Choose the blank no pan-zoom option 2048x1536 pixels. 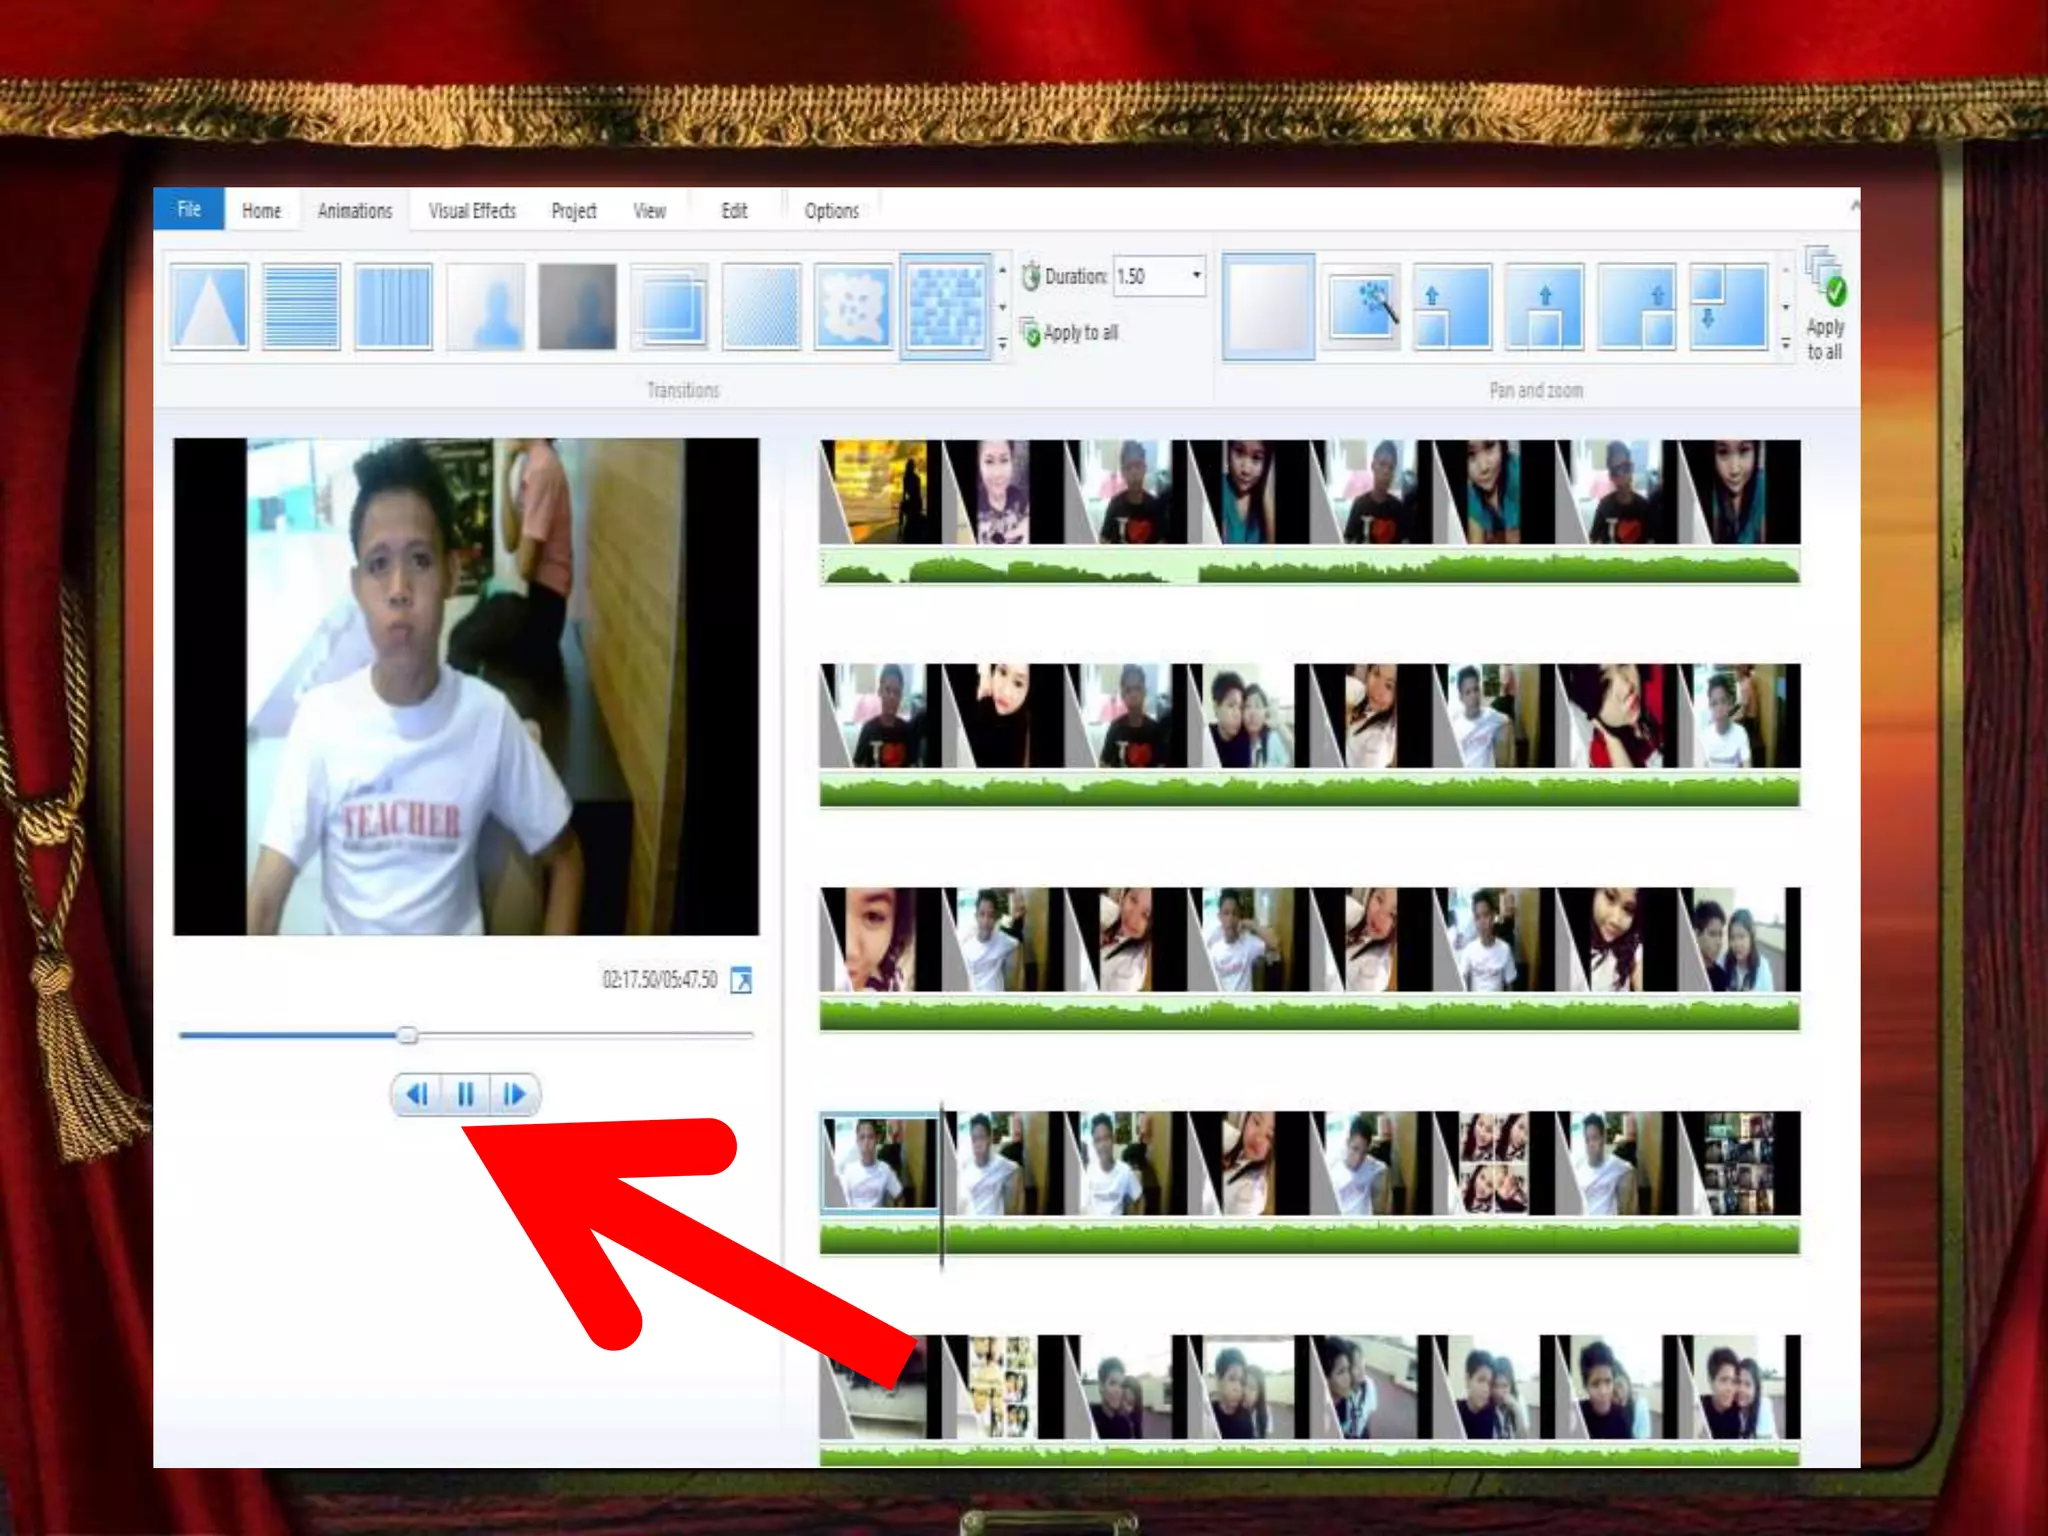[x=1268, y=306]
